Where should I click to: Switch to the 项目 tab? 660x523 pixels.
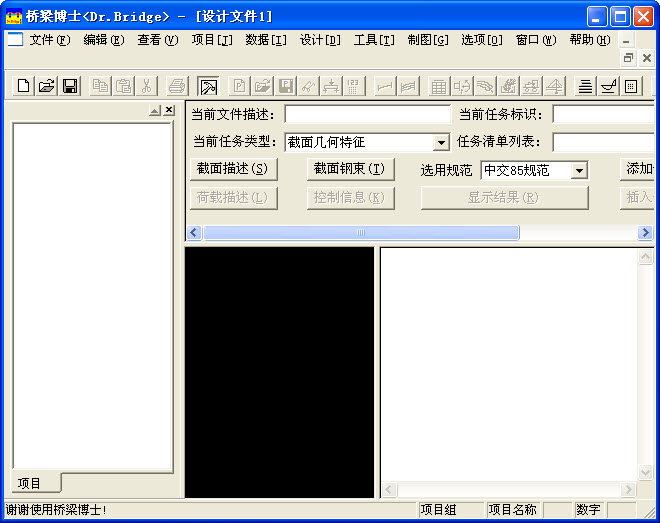(30, 483)
